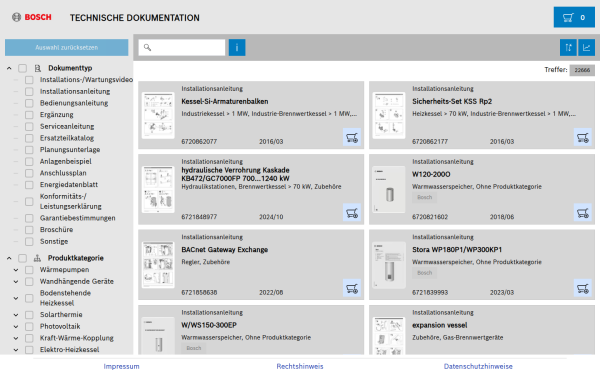Select the Anschlussplan filter label

click(63, 173)
